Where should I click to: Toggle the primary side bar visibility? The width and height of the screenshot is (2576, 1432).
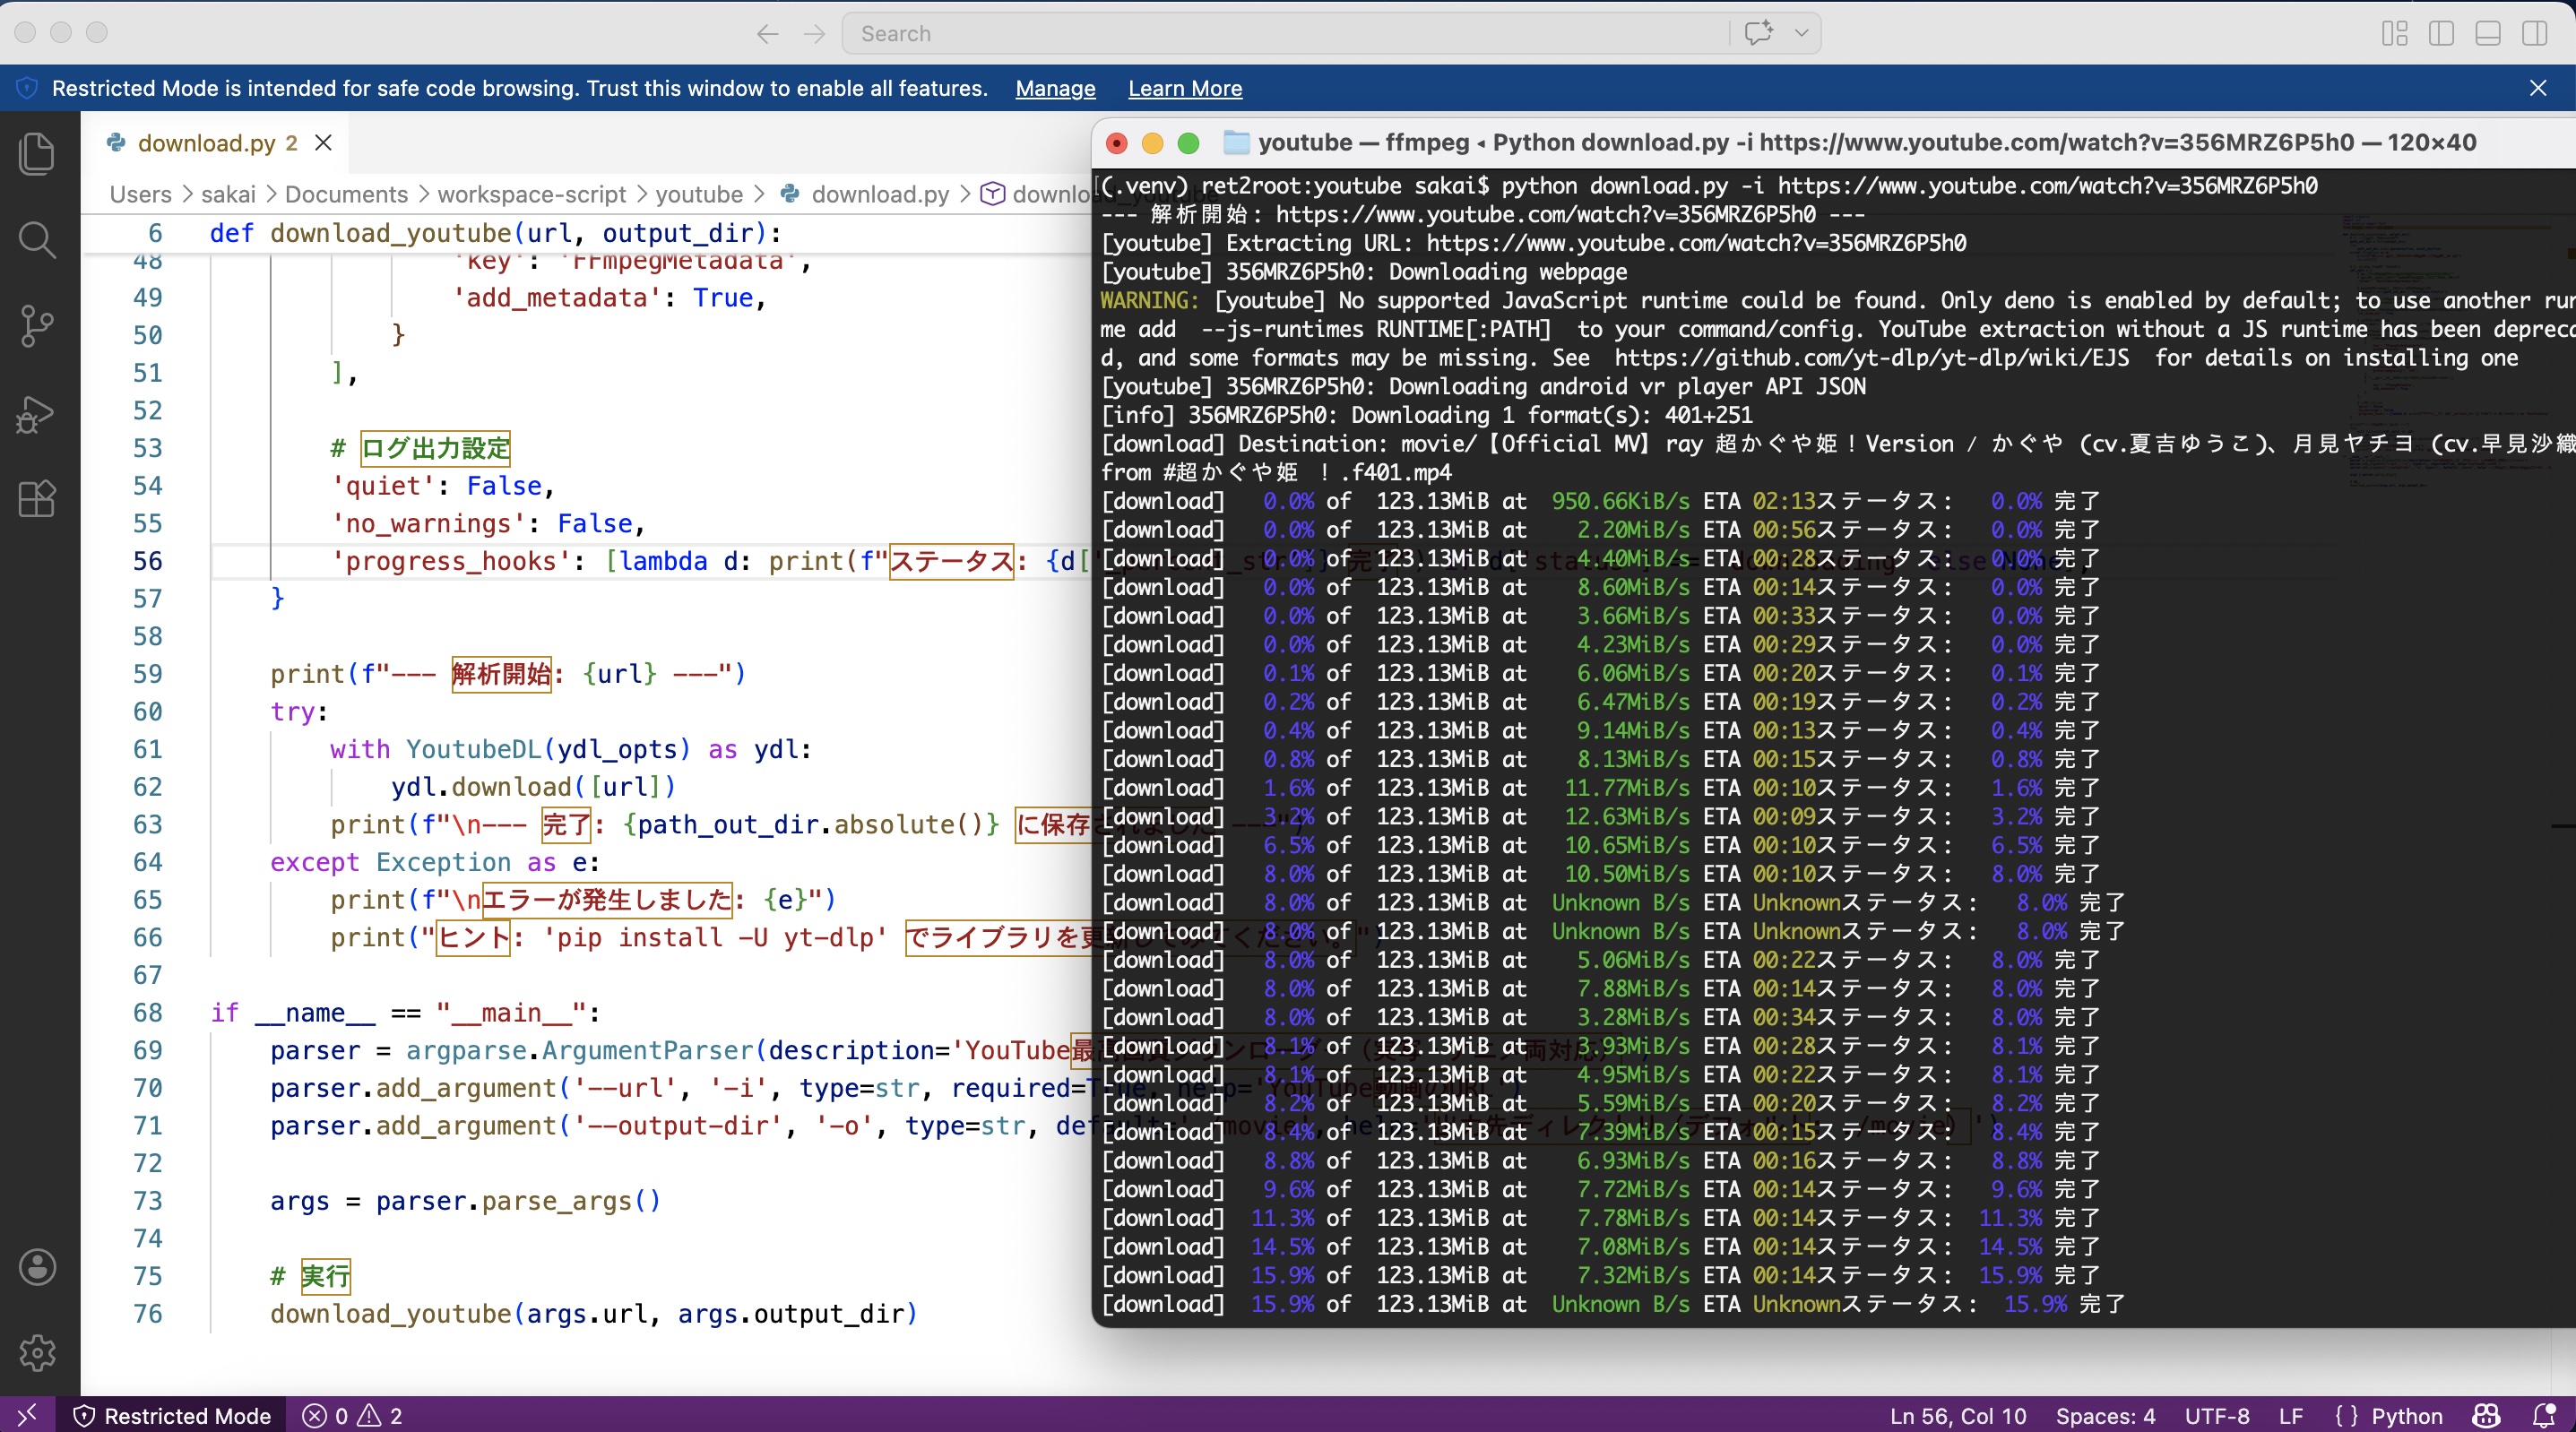click(2441, 33)
